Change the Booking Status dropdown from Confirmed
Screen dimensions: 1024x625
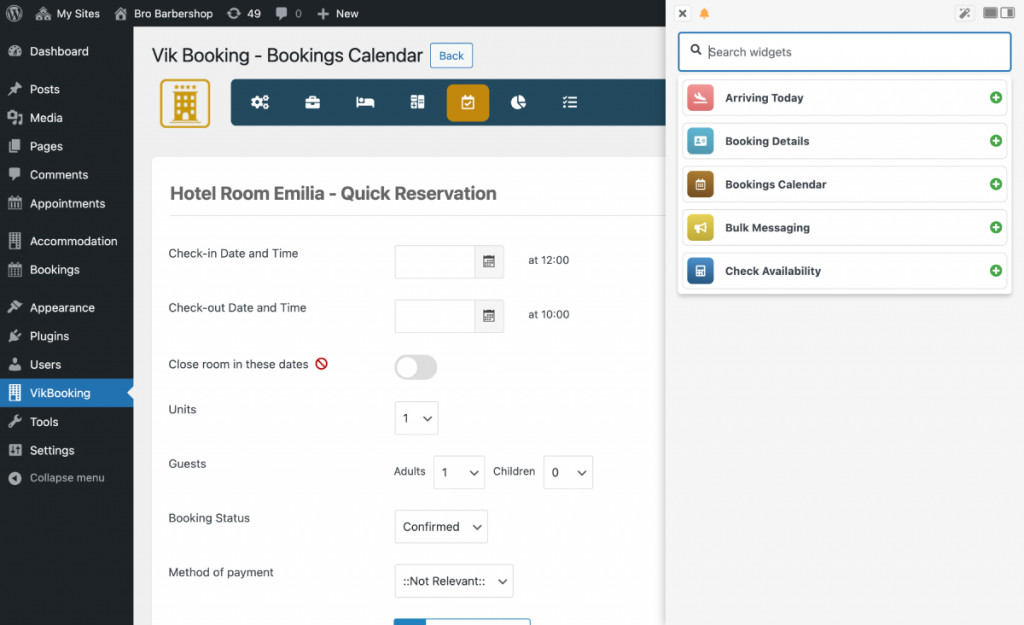click(441, 526)
